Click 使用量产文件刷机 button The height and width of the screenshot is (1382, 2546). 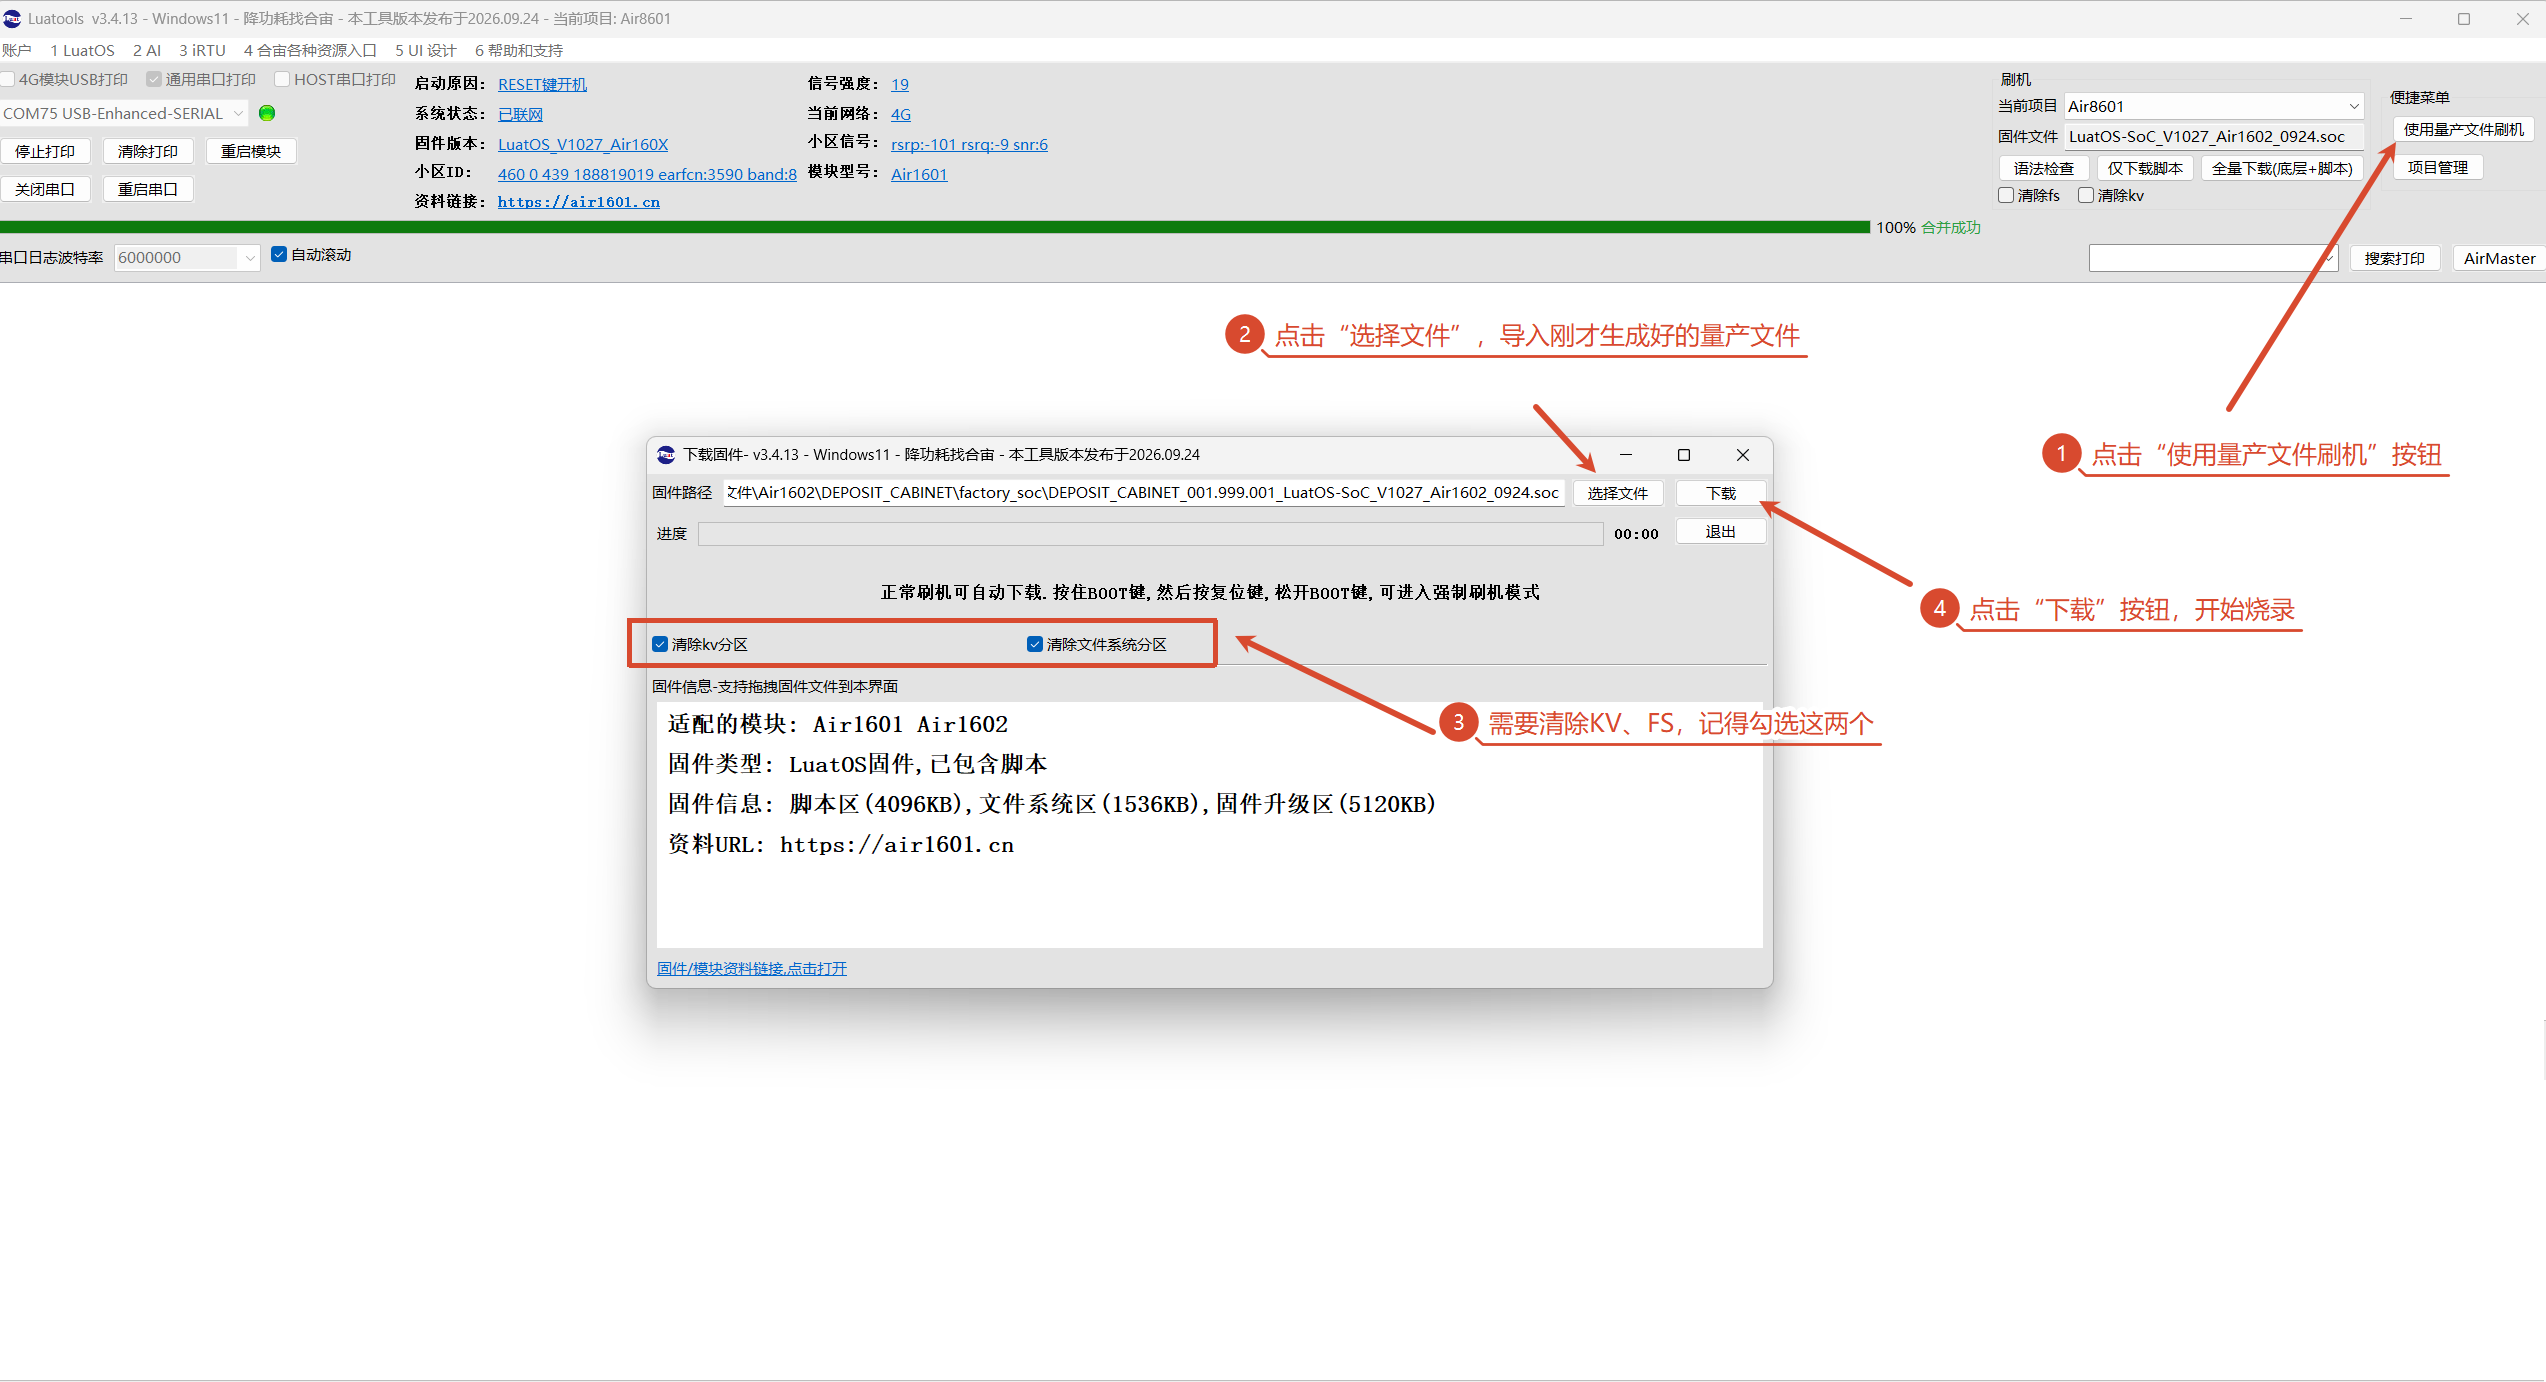pos(2463,129)
